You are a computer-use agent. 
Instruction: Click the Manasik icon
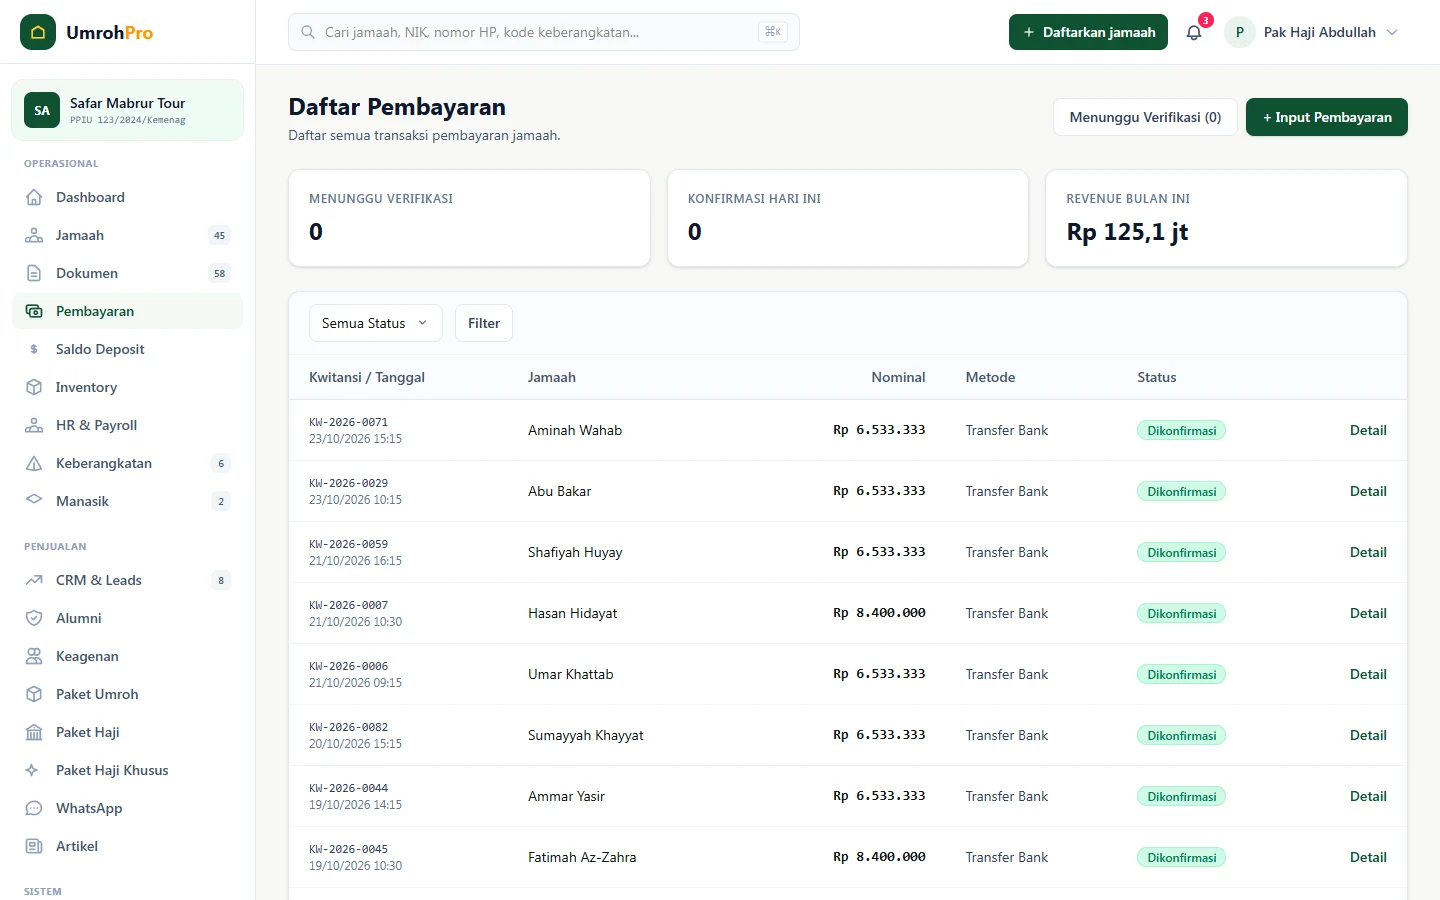point(34,499)
